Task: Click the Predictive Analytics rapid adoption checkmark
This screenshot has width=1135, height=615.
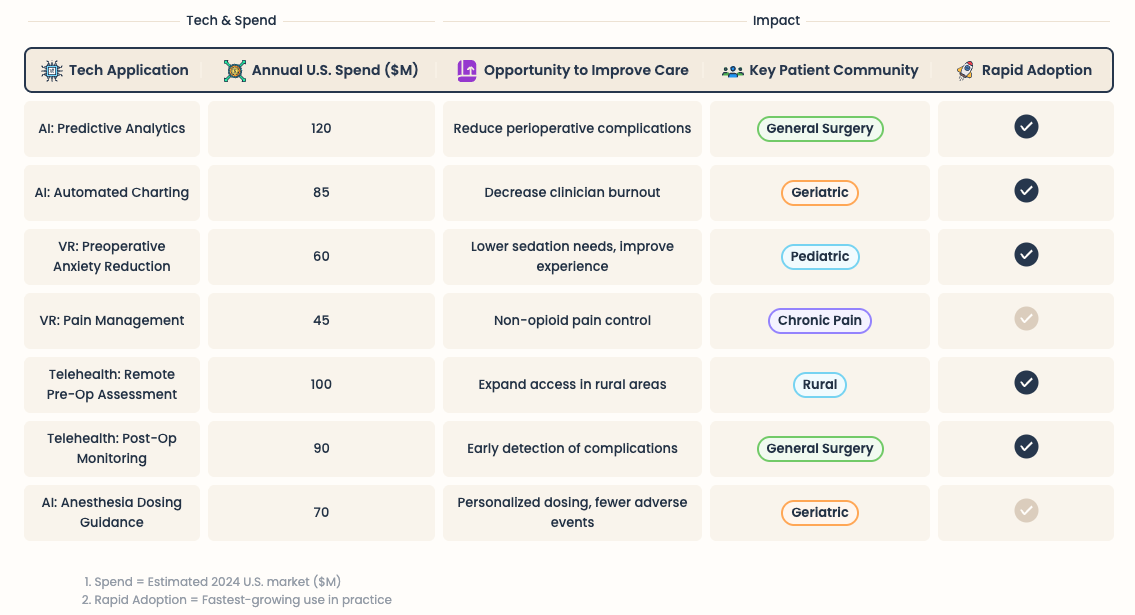Action: [1026, 127]
